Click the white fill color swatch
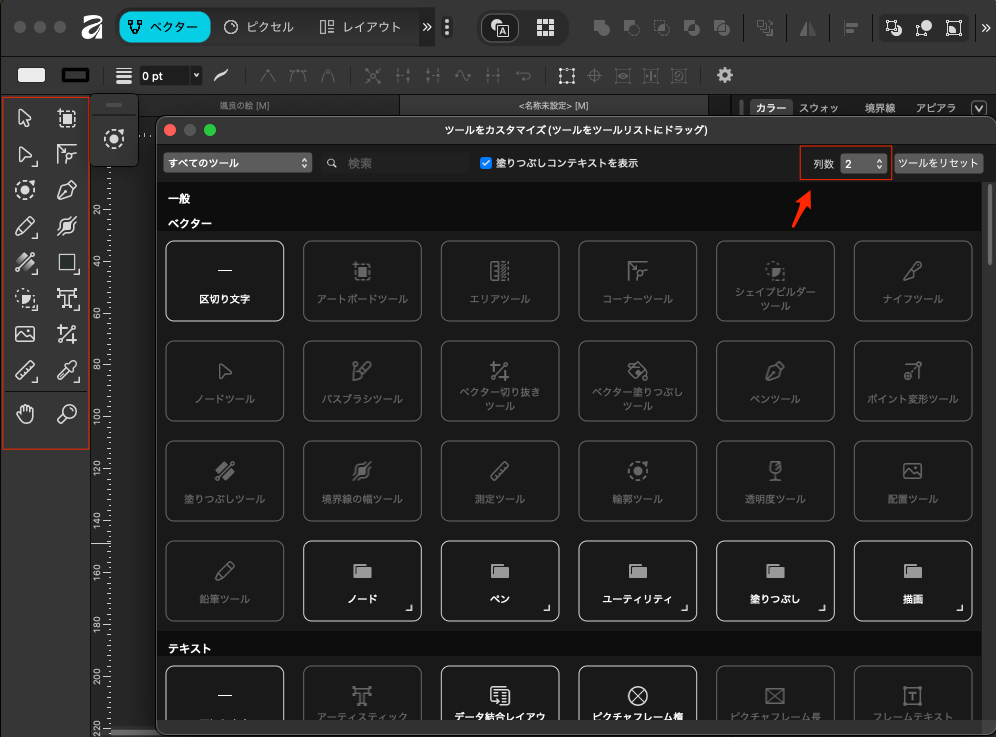 32,75
